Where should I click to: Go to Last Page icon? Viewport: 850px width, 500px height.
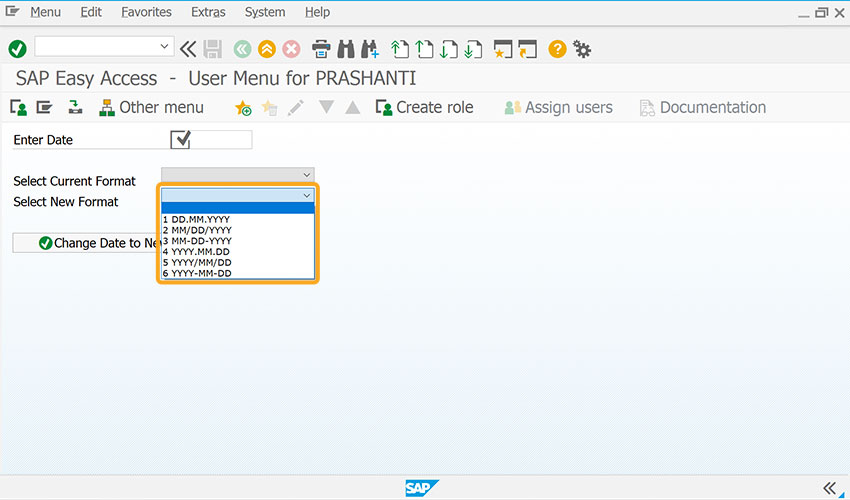coord(473,49)
